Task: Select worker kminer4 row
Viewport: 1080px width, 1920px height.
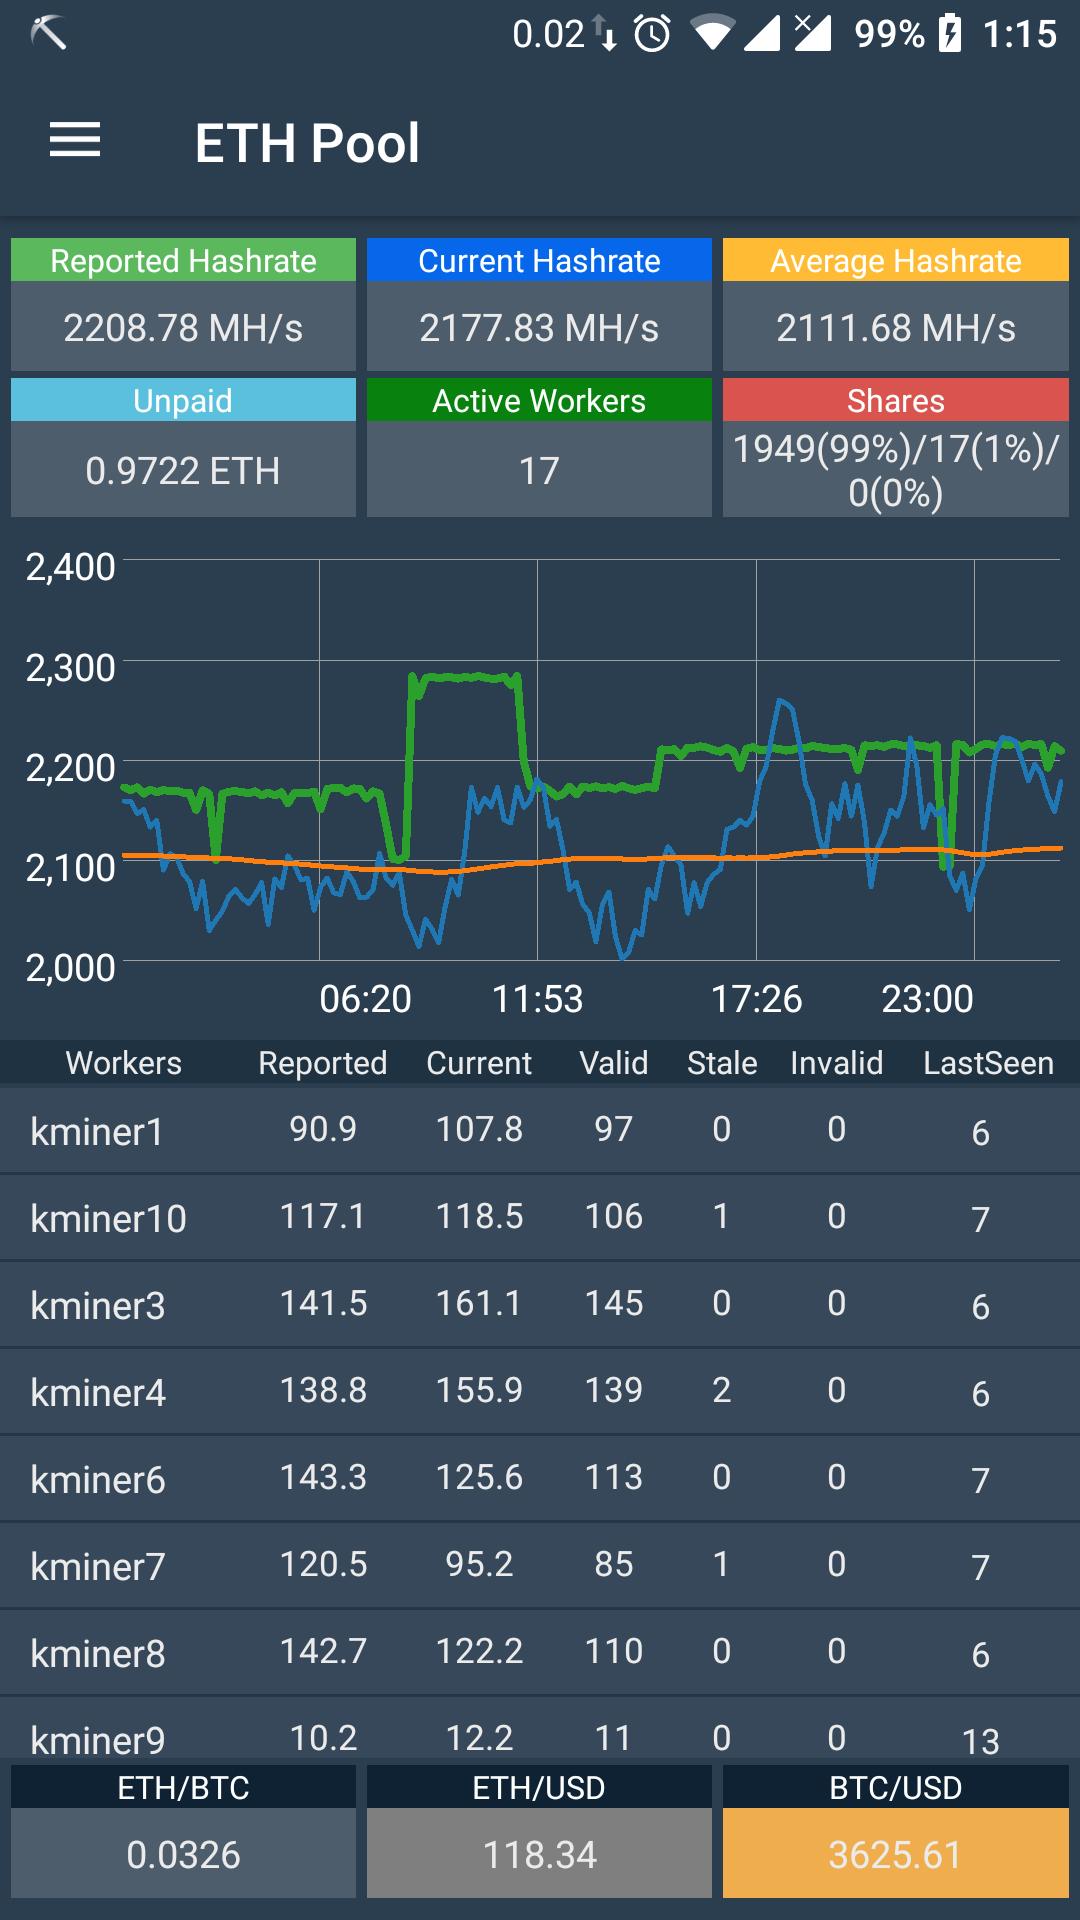Action: point(540,1391)
